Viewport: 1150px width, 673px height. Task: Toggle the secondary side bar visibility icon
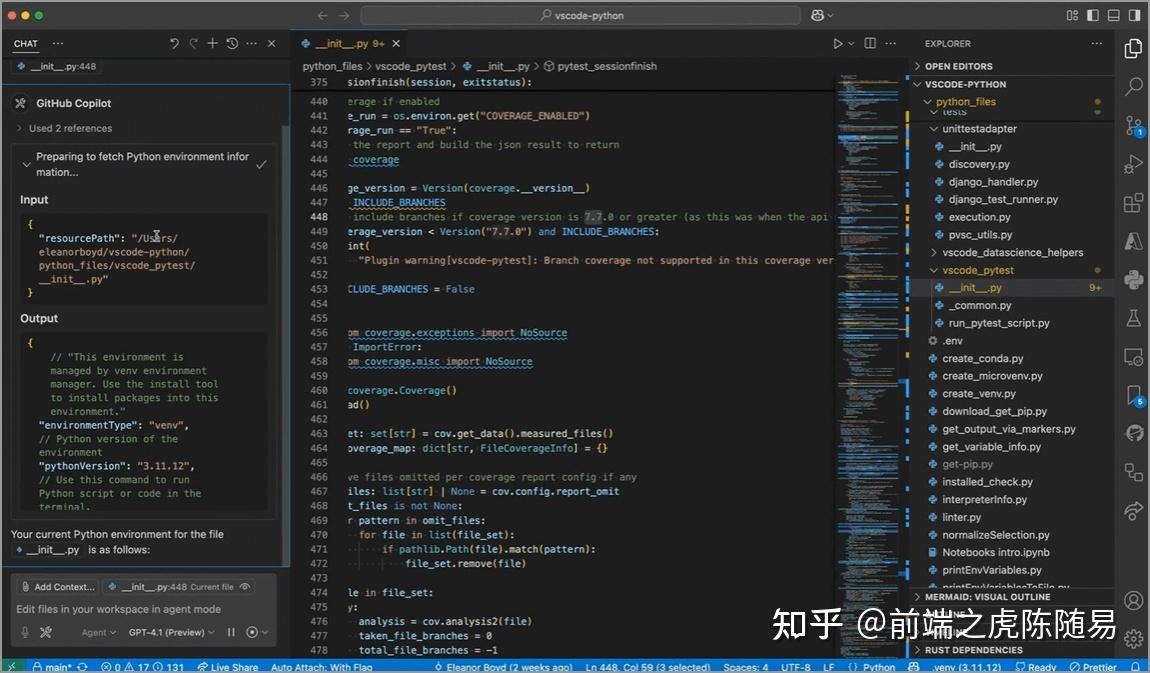1135,15
